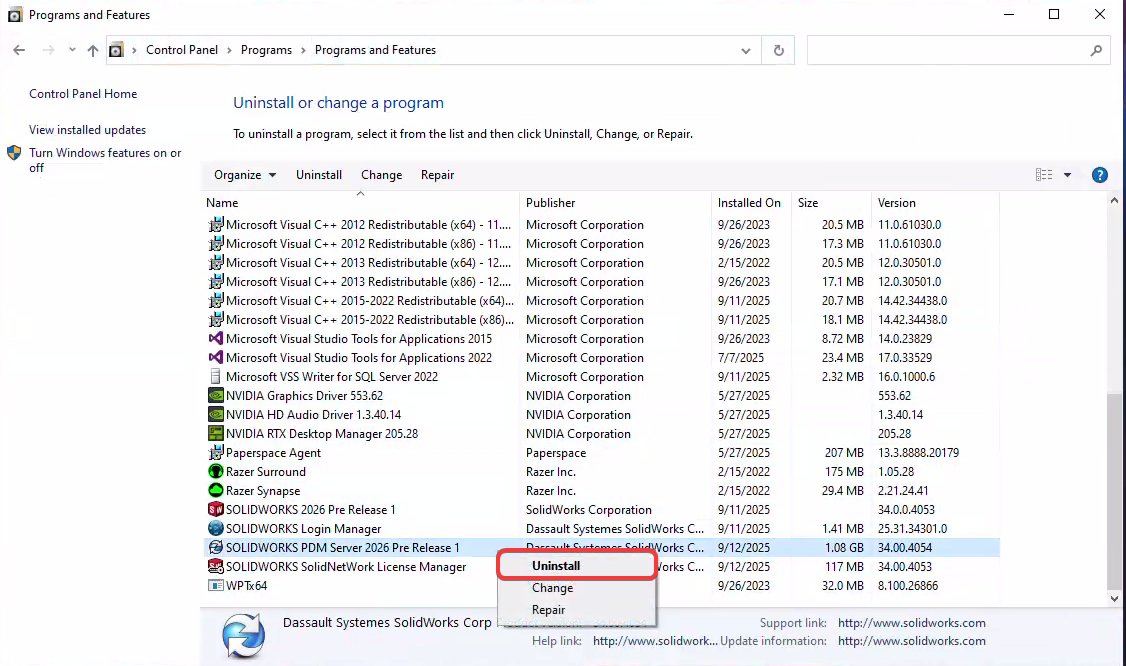This screenshot has height=666, width=1126.
Task: Click the Paperspace Agent icon
Action: (215, 452)
